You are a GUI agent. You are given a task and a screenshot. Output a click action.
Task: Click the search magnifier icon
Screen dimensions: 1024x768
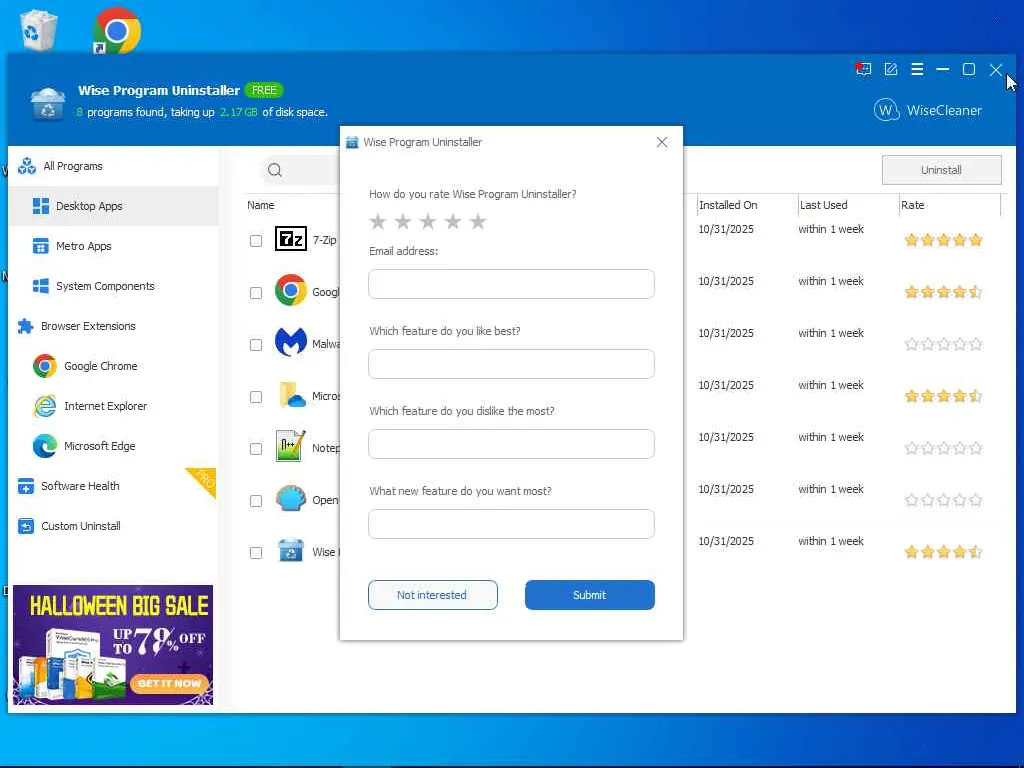(275, 170)
